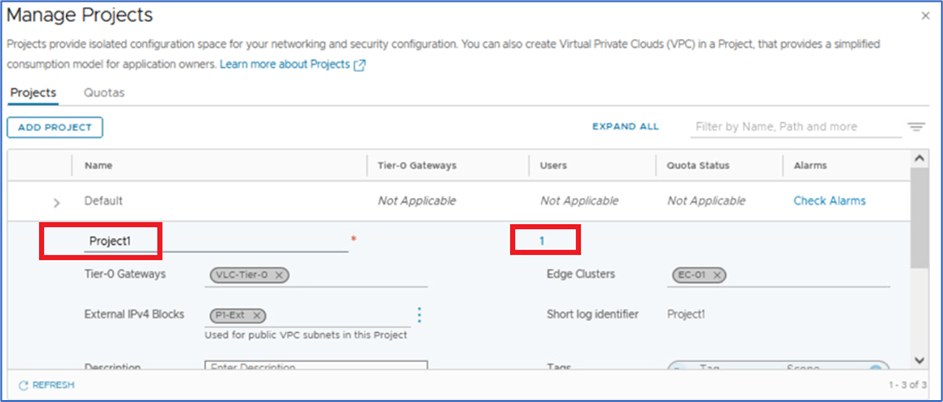Image resolution: width=943 pixels, height=402 pixels.
Task: Click the filter lines icon beside search
Action: coord(915,127)
